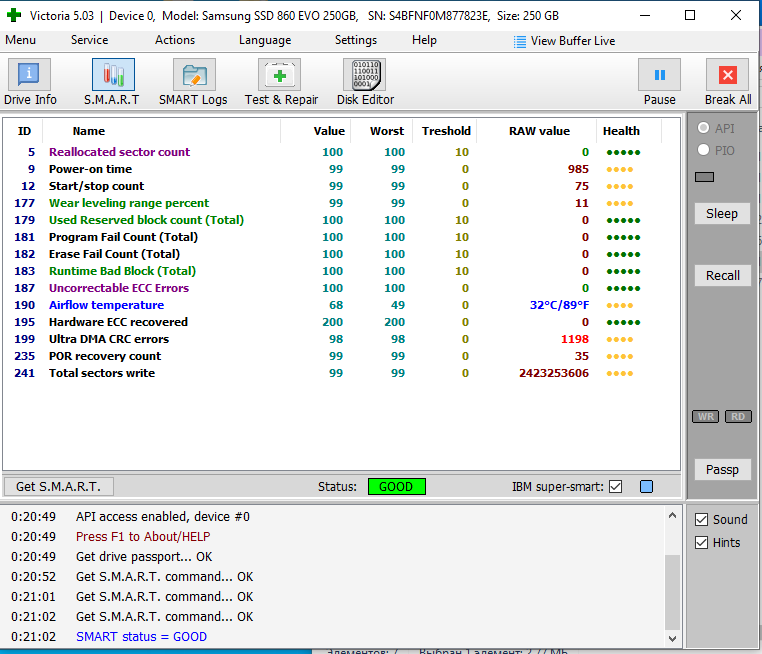Click the RAW value column header
The image size is (762, 654).
[x=539, y=131]
